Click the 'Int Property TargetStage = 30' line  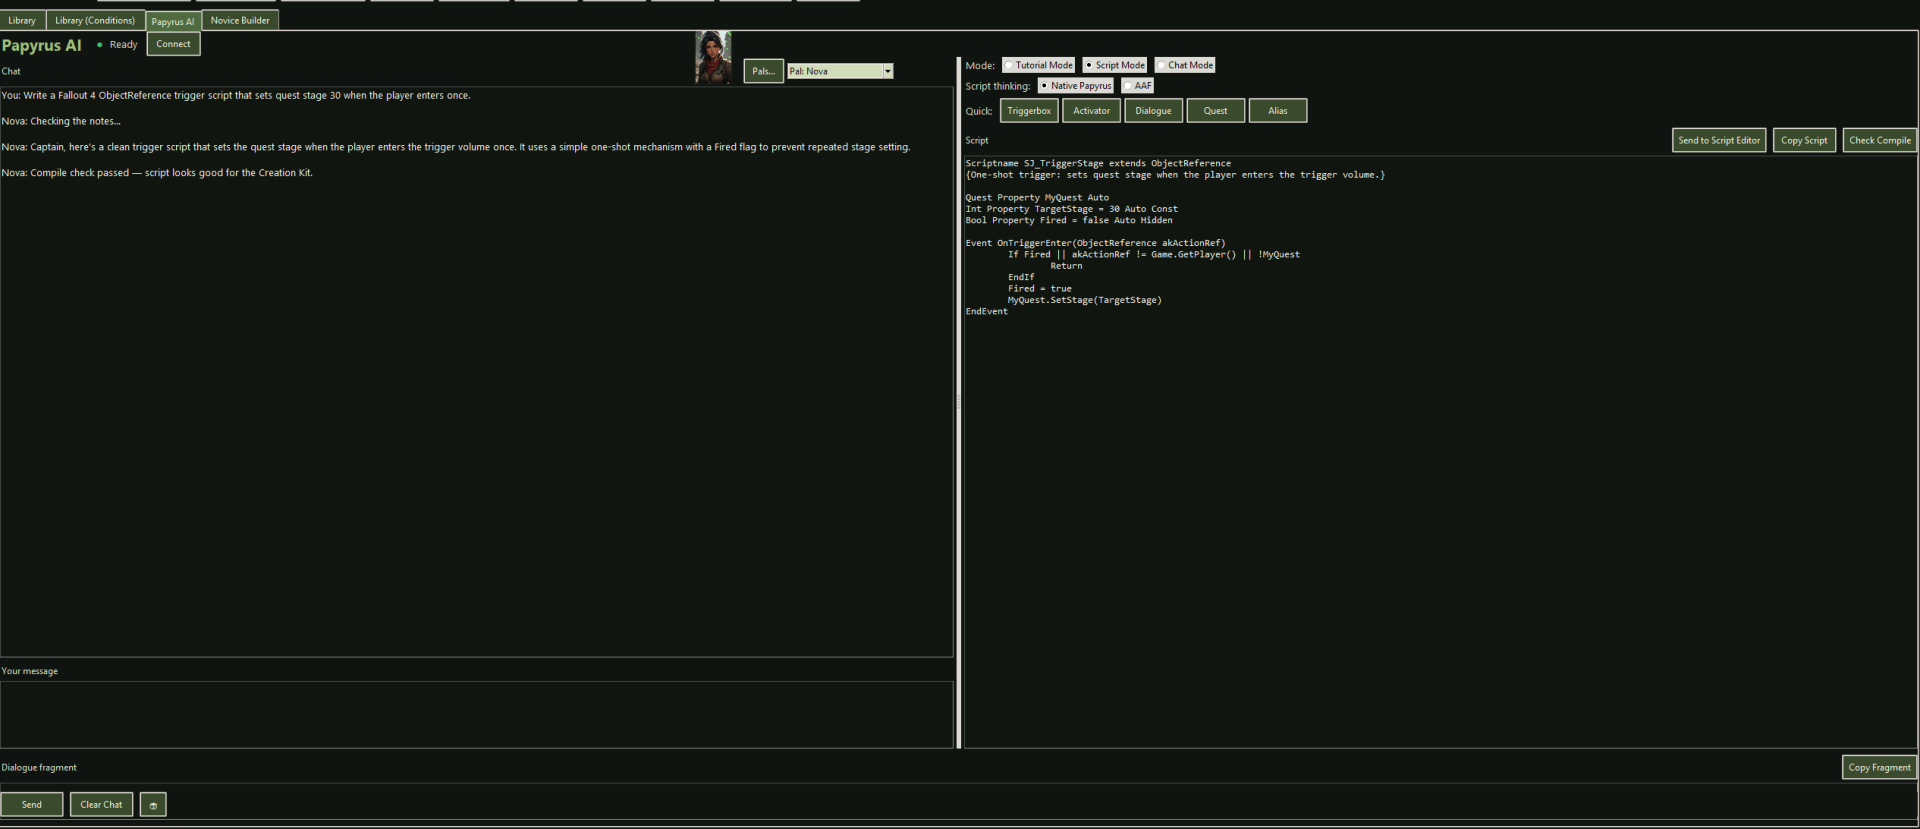pyautogui.click(x=1071, y=209)
